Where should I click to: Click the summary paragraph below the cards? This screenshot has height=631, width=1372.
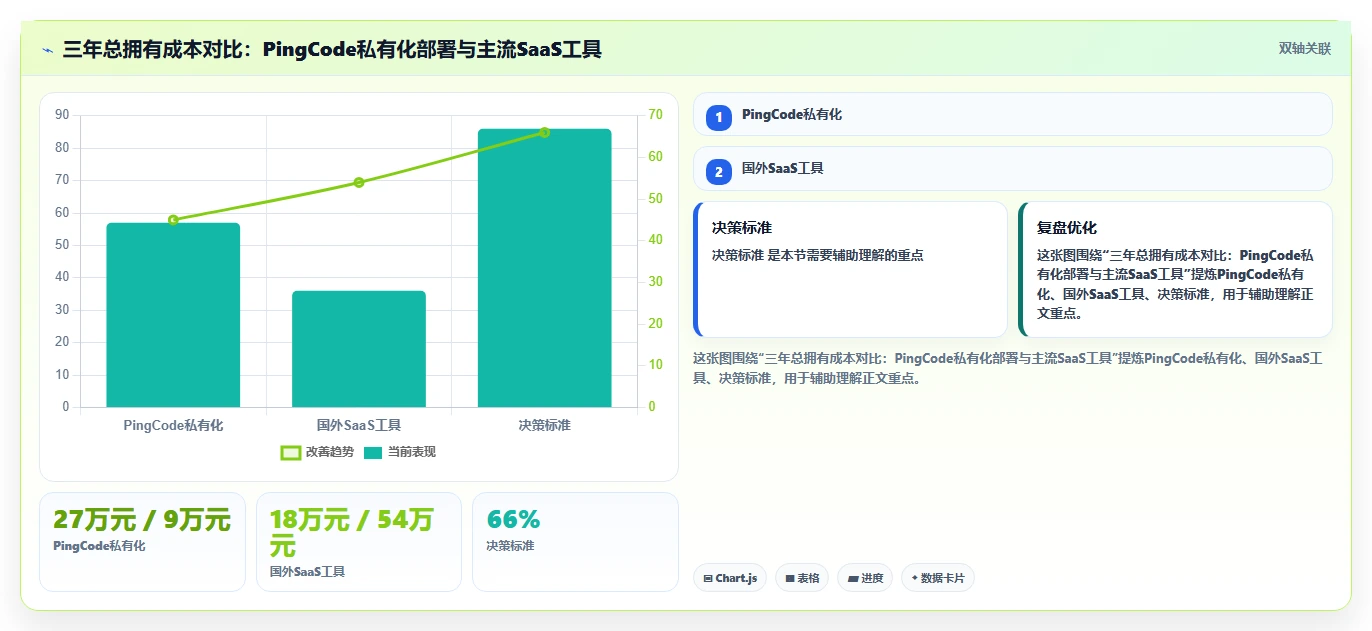(x=1008, y=368)
